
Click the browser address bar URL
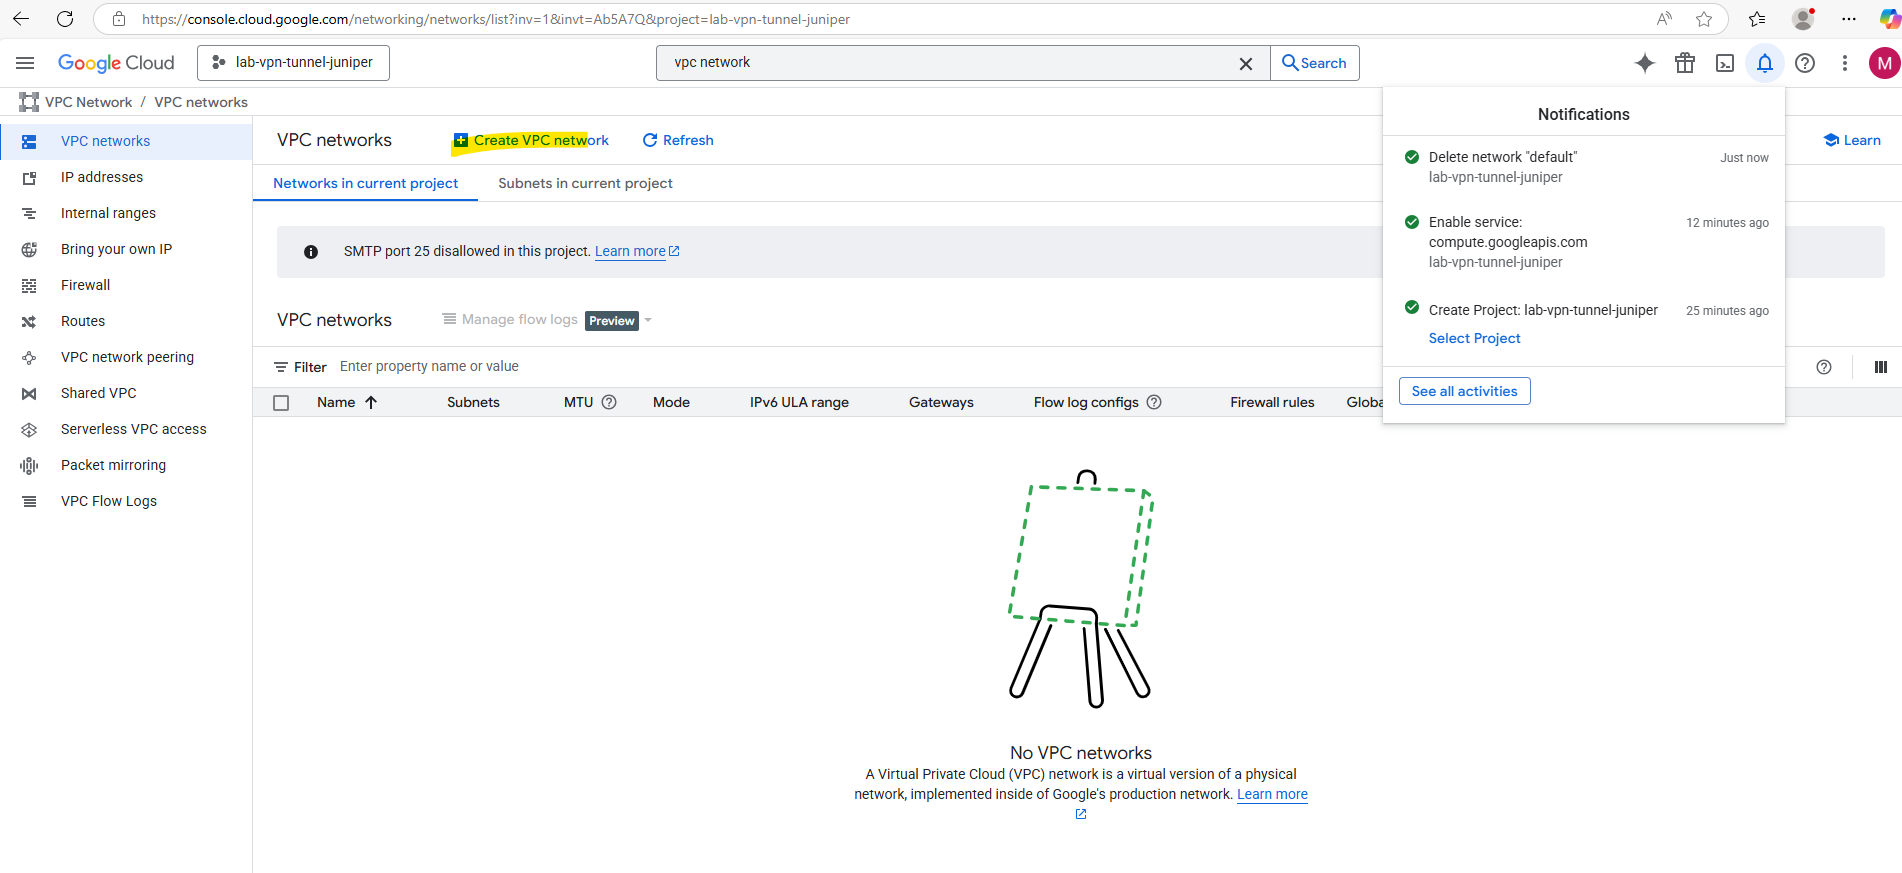[496, 19]
